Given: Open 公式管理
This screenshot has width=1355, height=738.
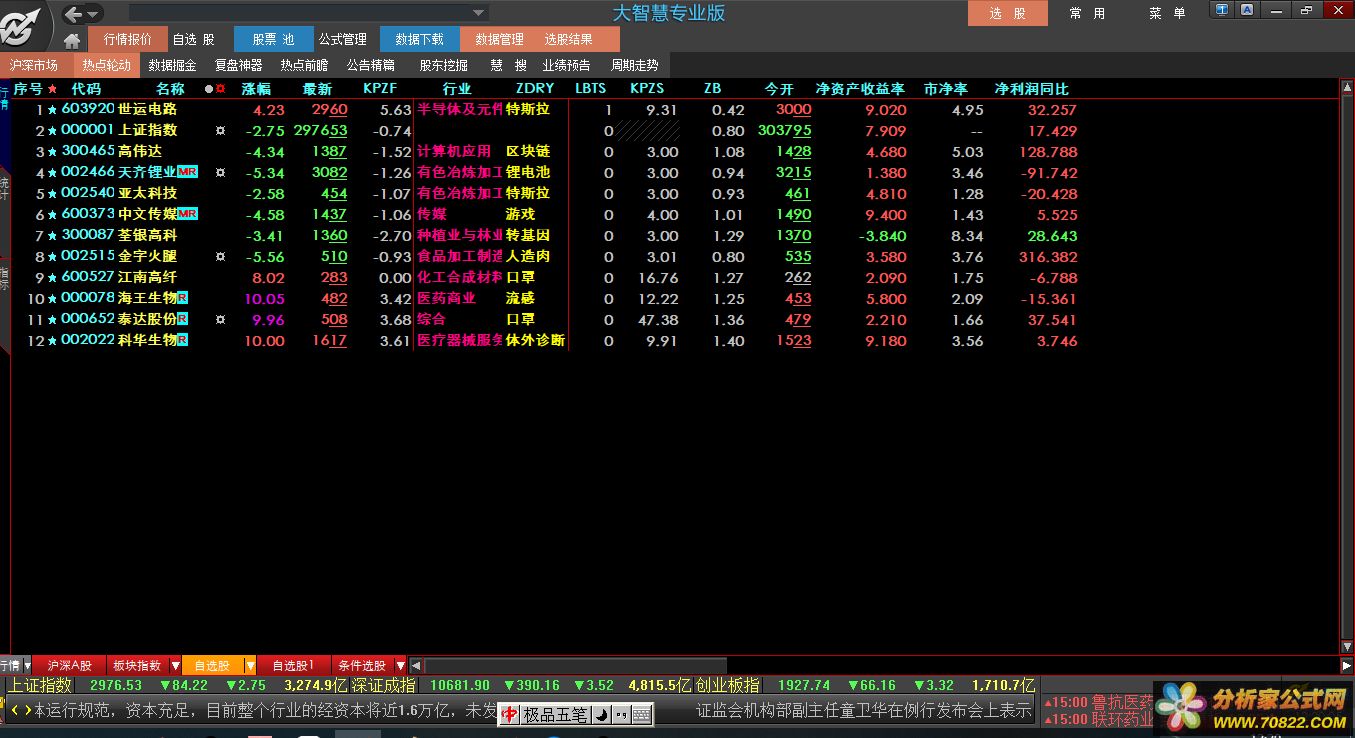Looking at the screenshot, I should pos(343,40).
